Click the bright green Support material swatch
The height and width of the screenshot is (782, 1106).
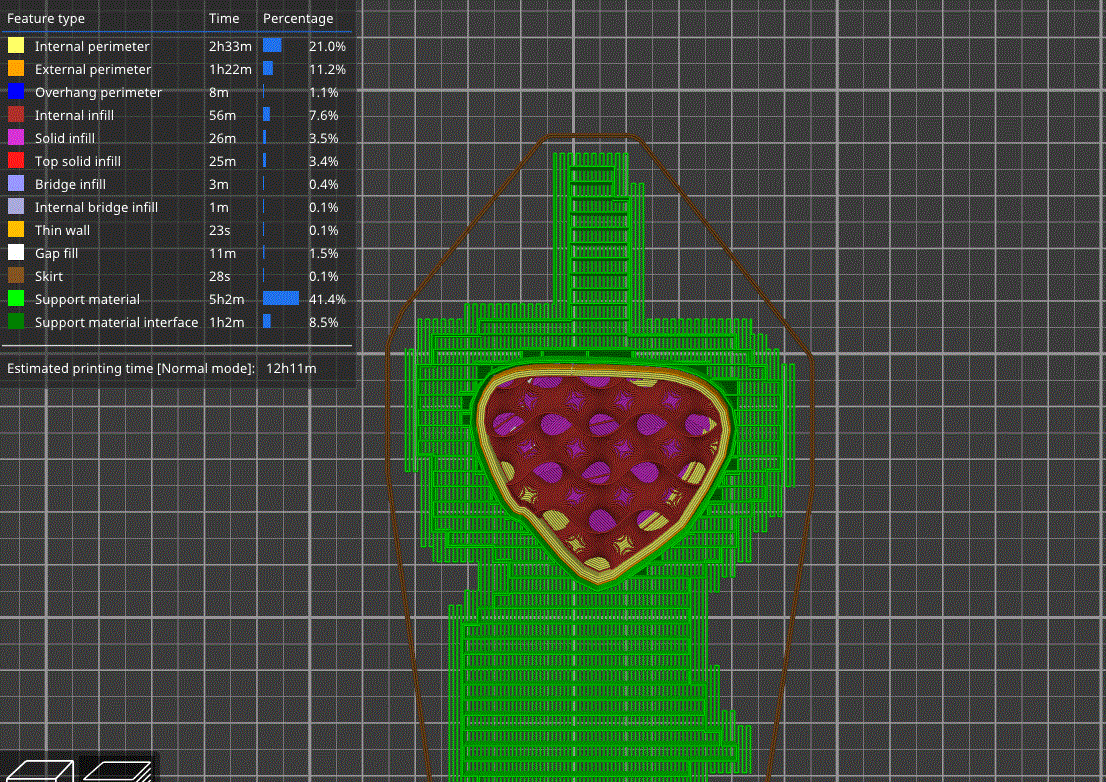16,299
